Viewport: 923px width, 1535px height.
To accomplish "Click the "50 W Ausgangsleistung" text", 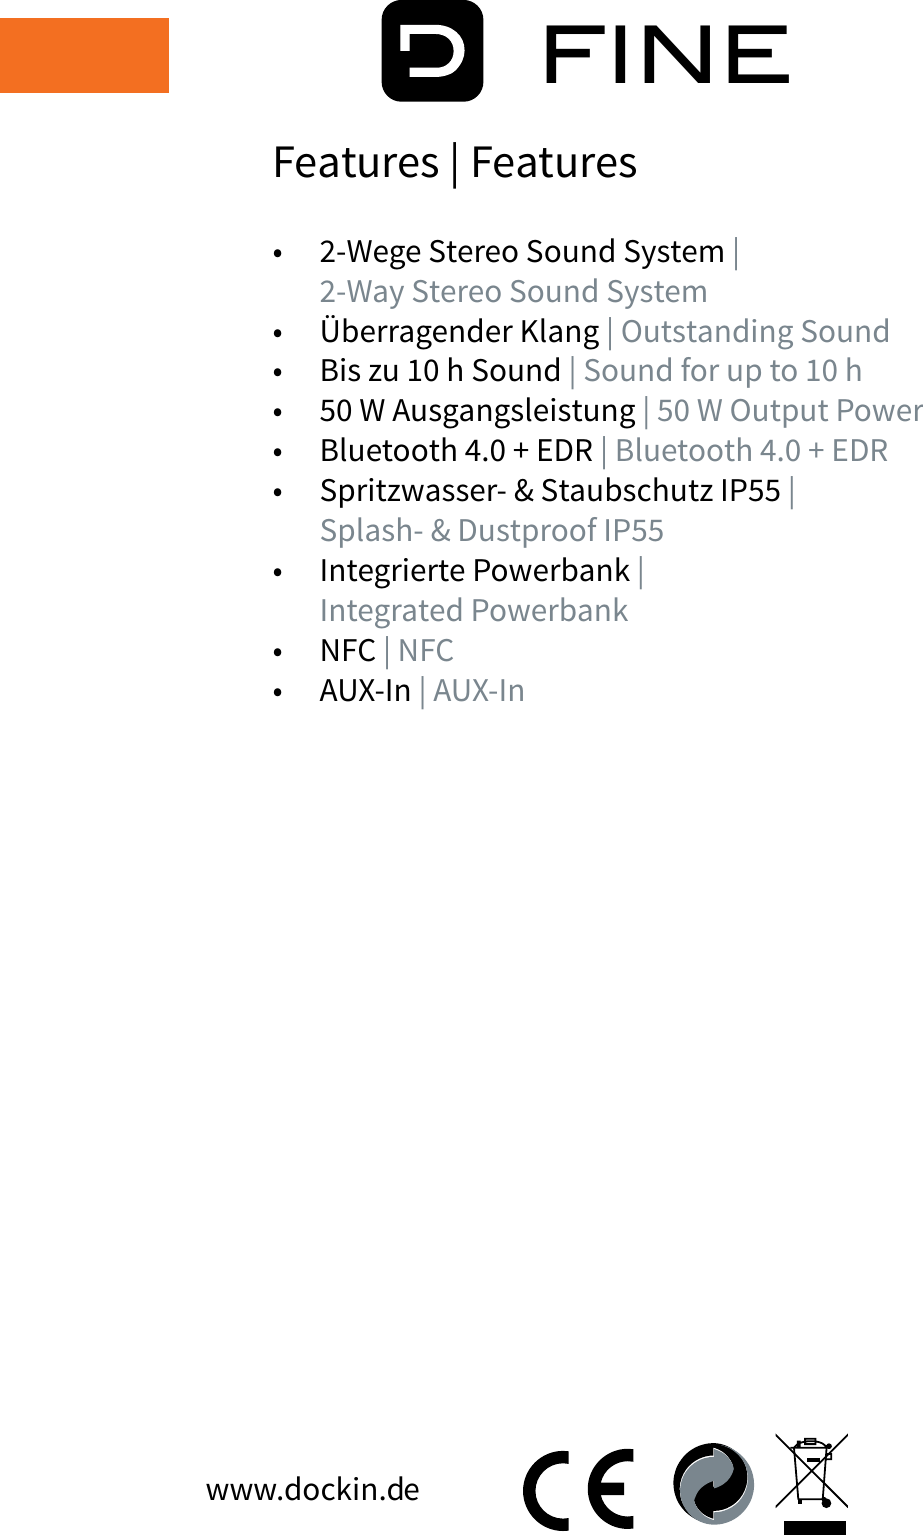I will pos(477,411).
